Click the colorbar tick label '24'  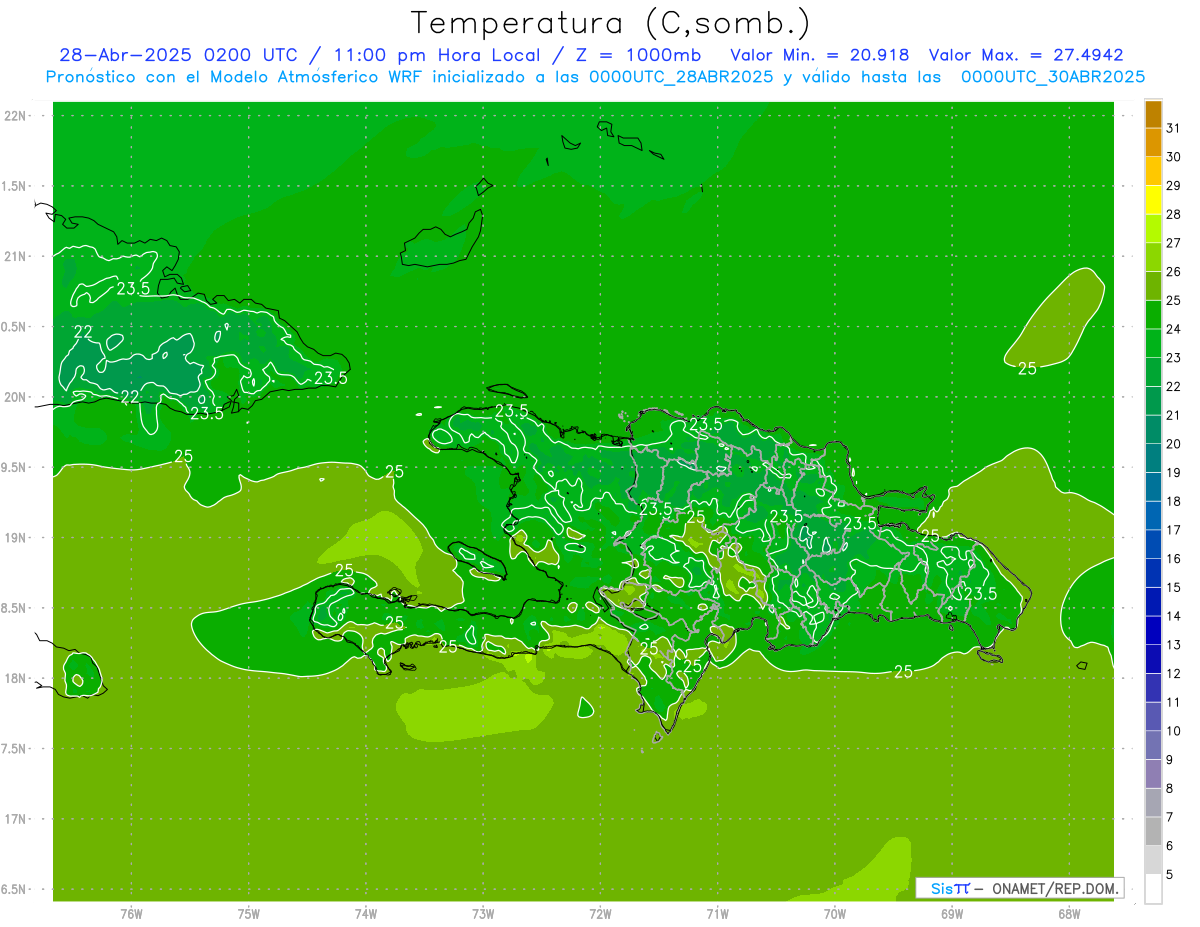tap(1173, 329)
